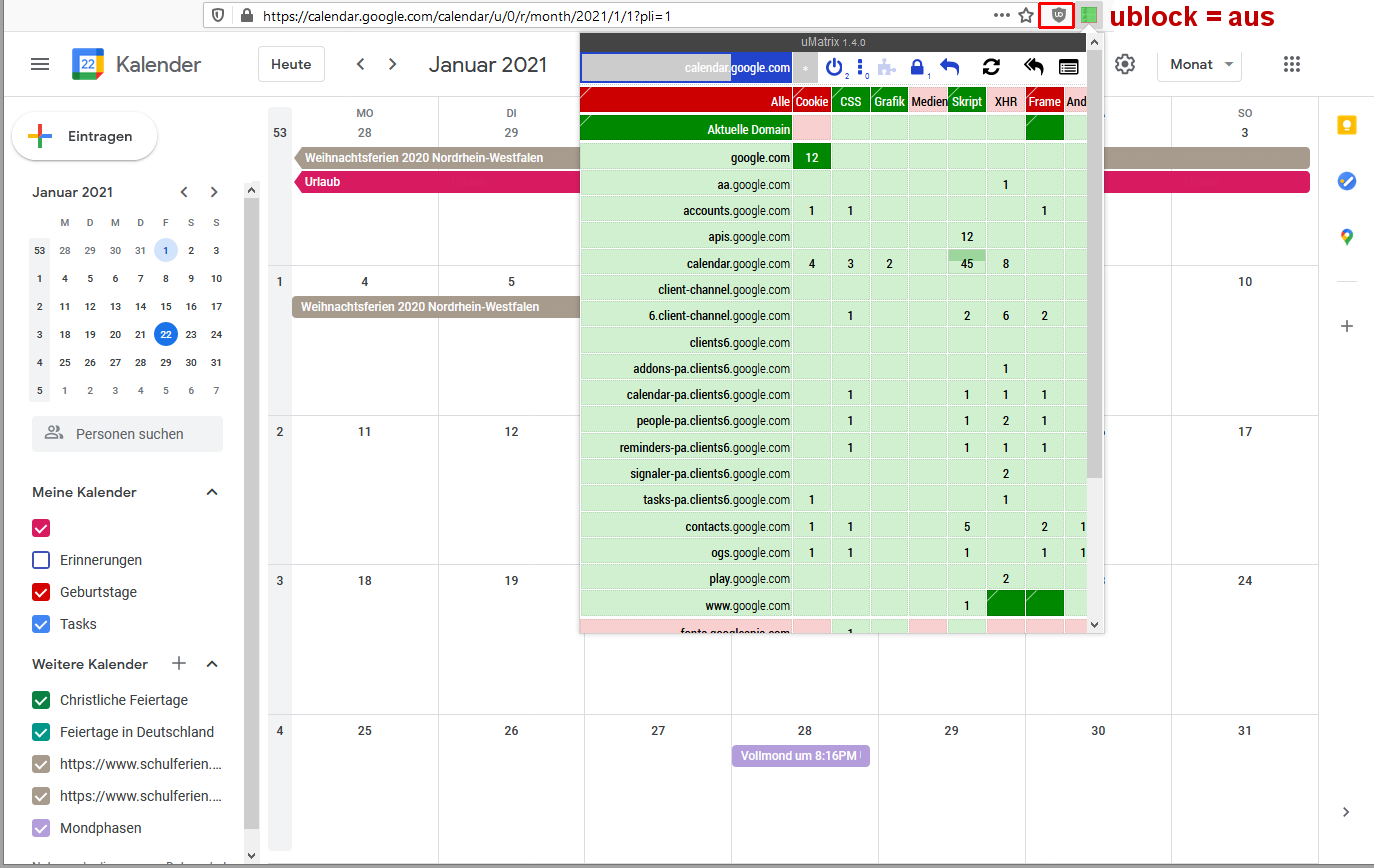
Task: Toggle uMatrix power button
Action: (x=835, y=67)
